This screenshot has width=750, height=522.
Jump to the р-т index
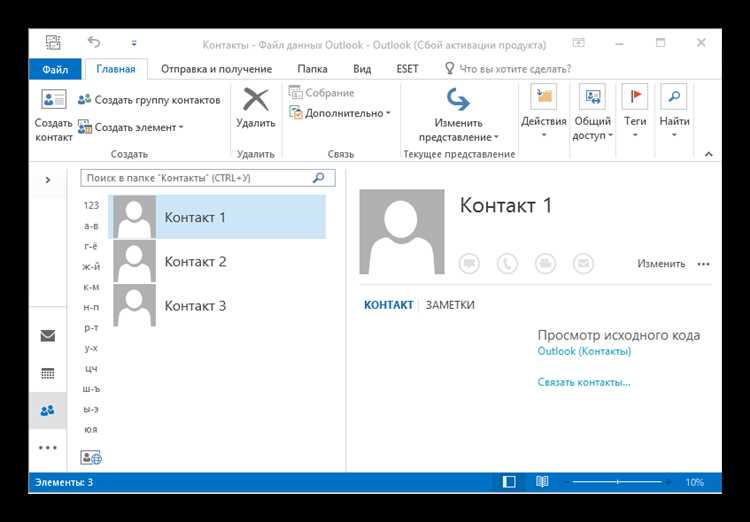91,328
